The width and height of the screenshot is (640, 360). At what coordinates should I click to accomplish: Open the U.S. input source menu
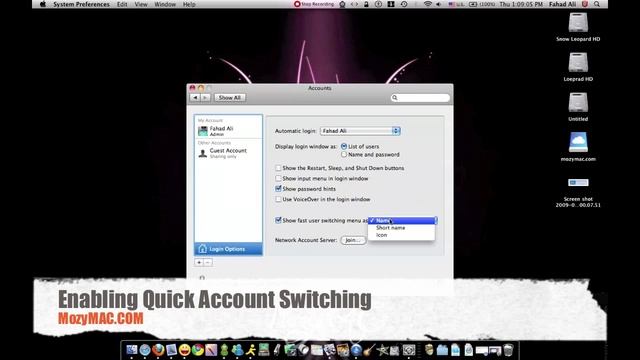[456, 4]
